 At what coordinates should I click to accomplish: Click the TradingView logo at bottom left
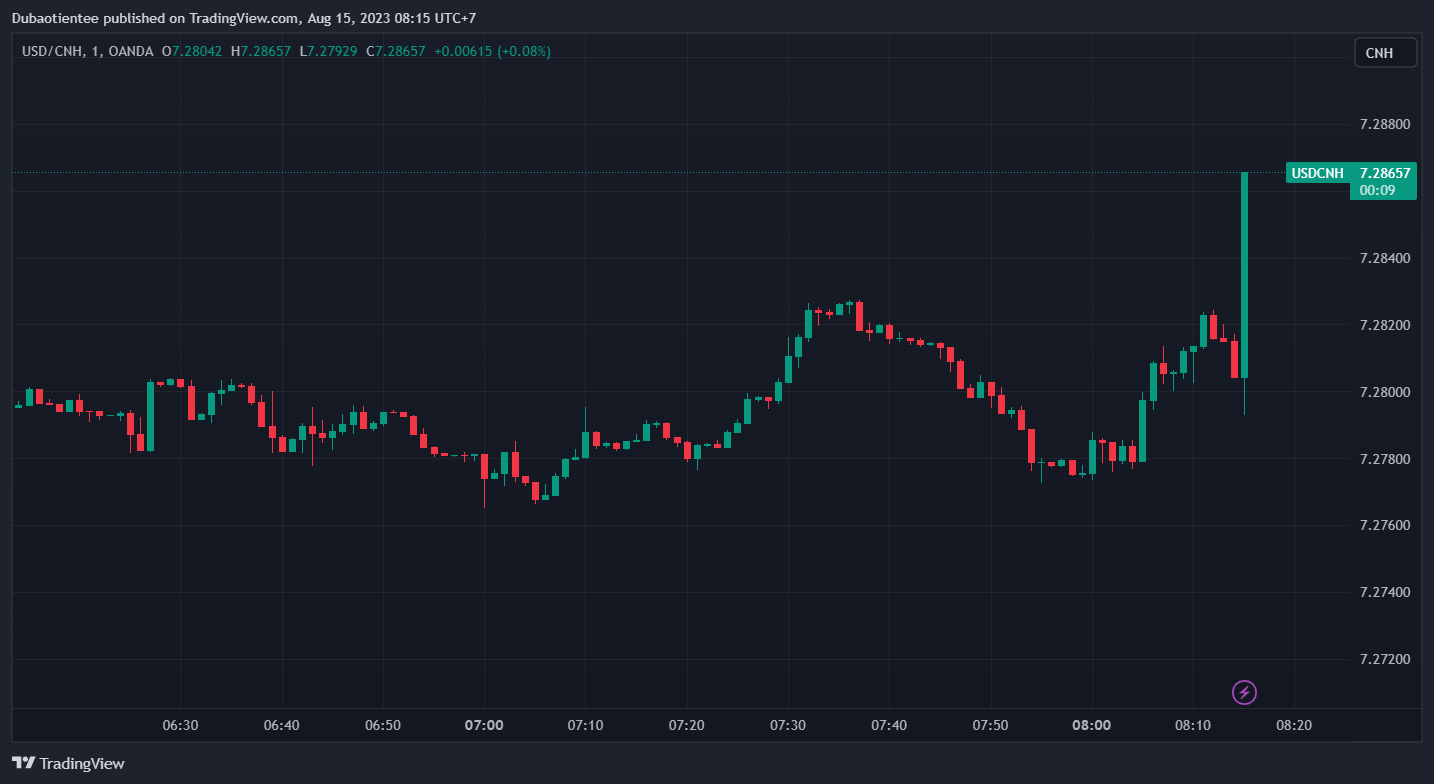[x=68, y=763]
